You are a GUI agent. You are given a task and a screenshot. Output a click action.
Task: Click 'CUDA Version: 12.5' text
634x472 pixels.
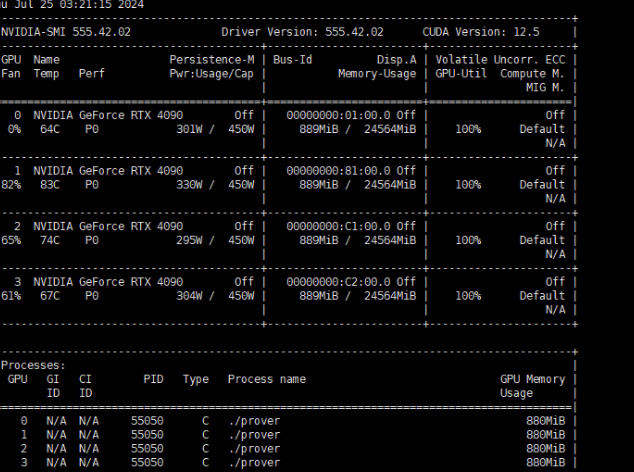click(x=481, y=32)
